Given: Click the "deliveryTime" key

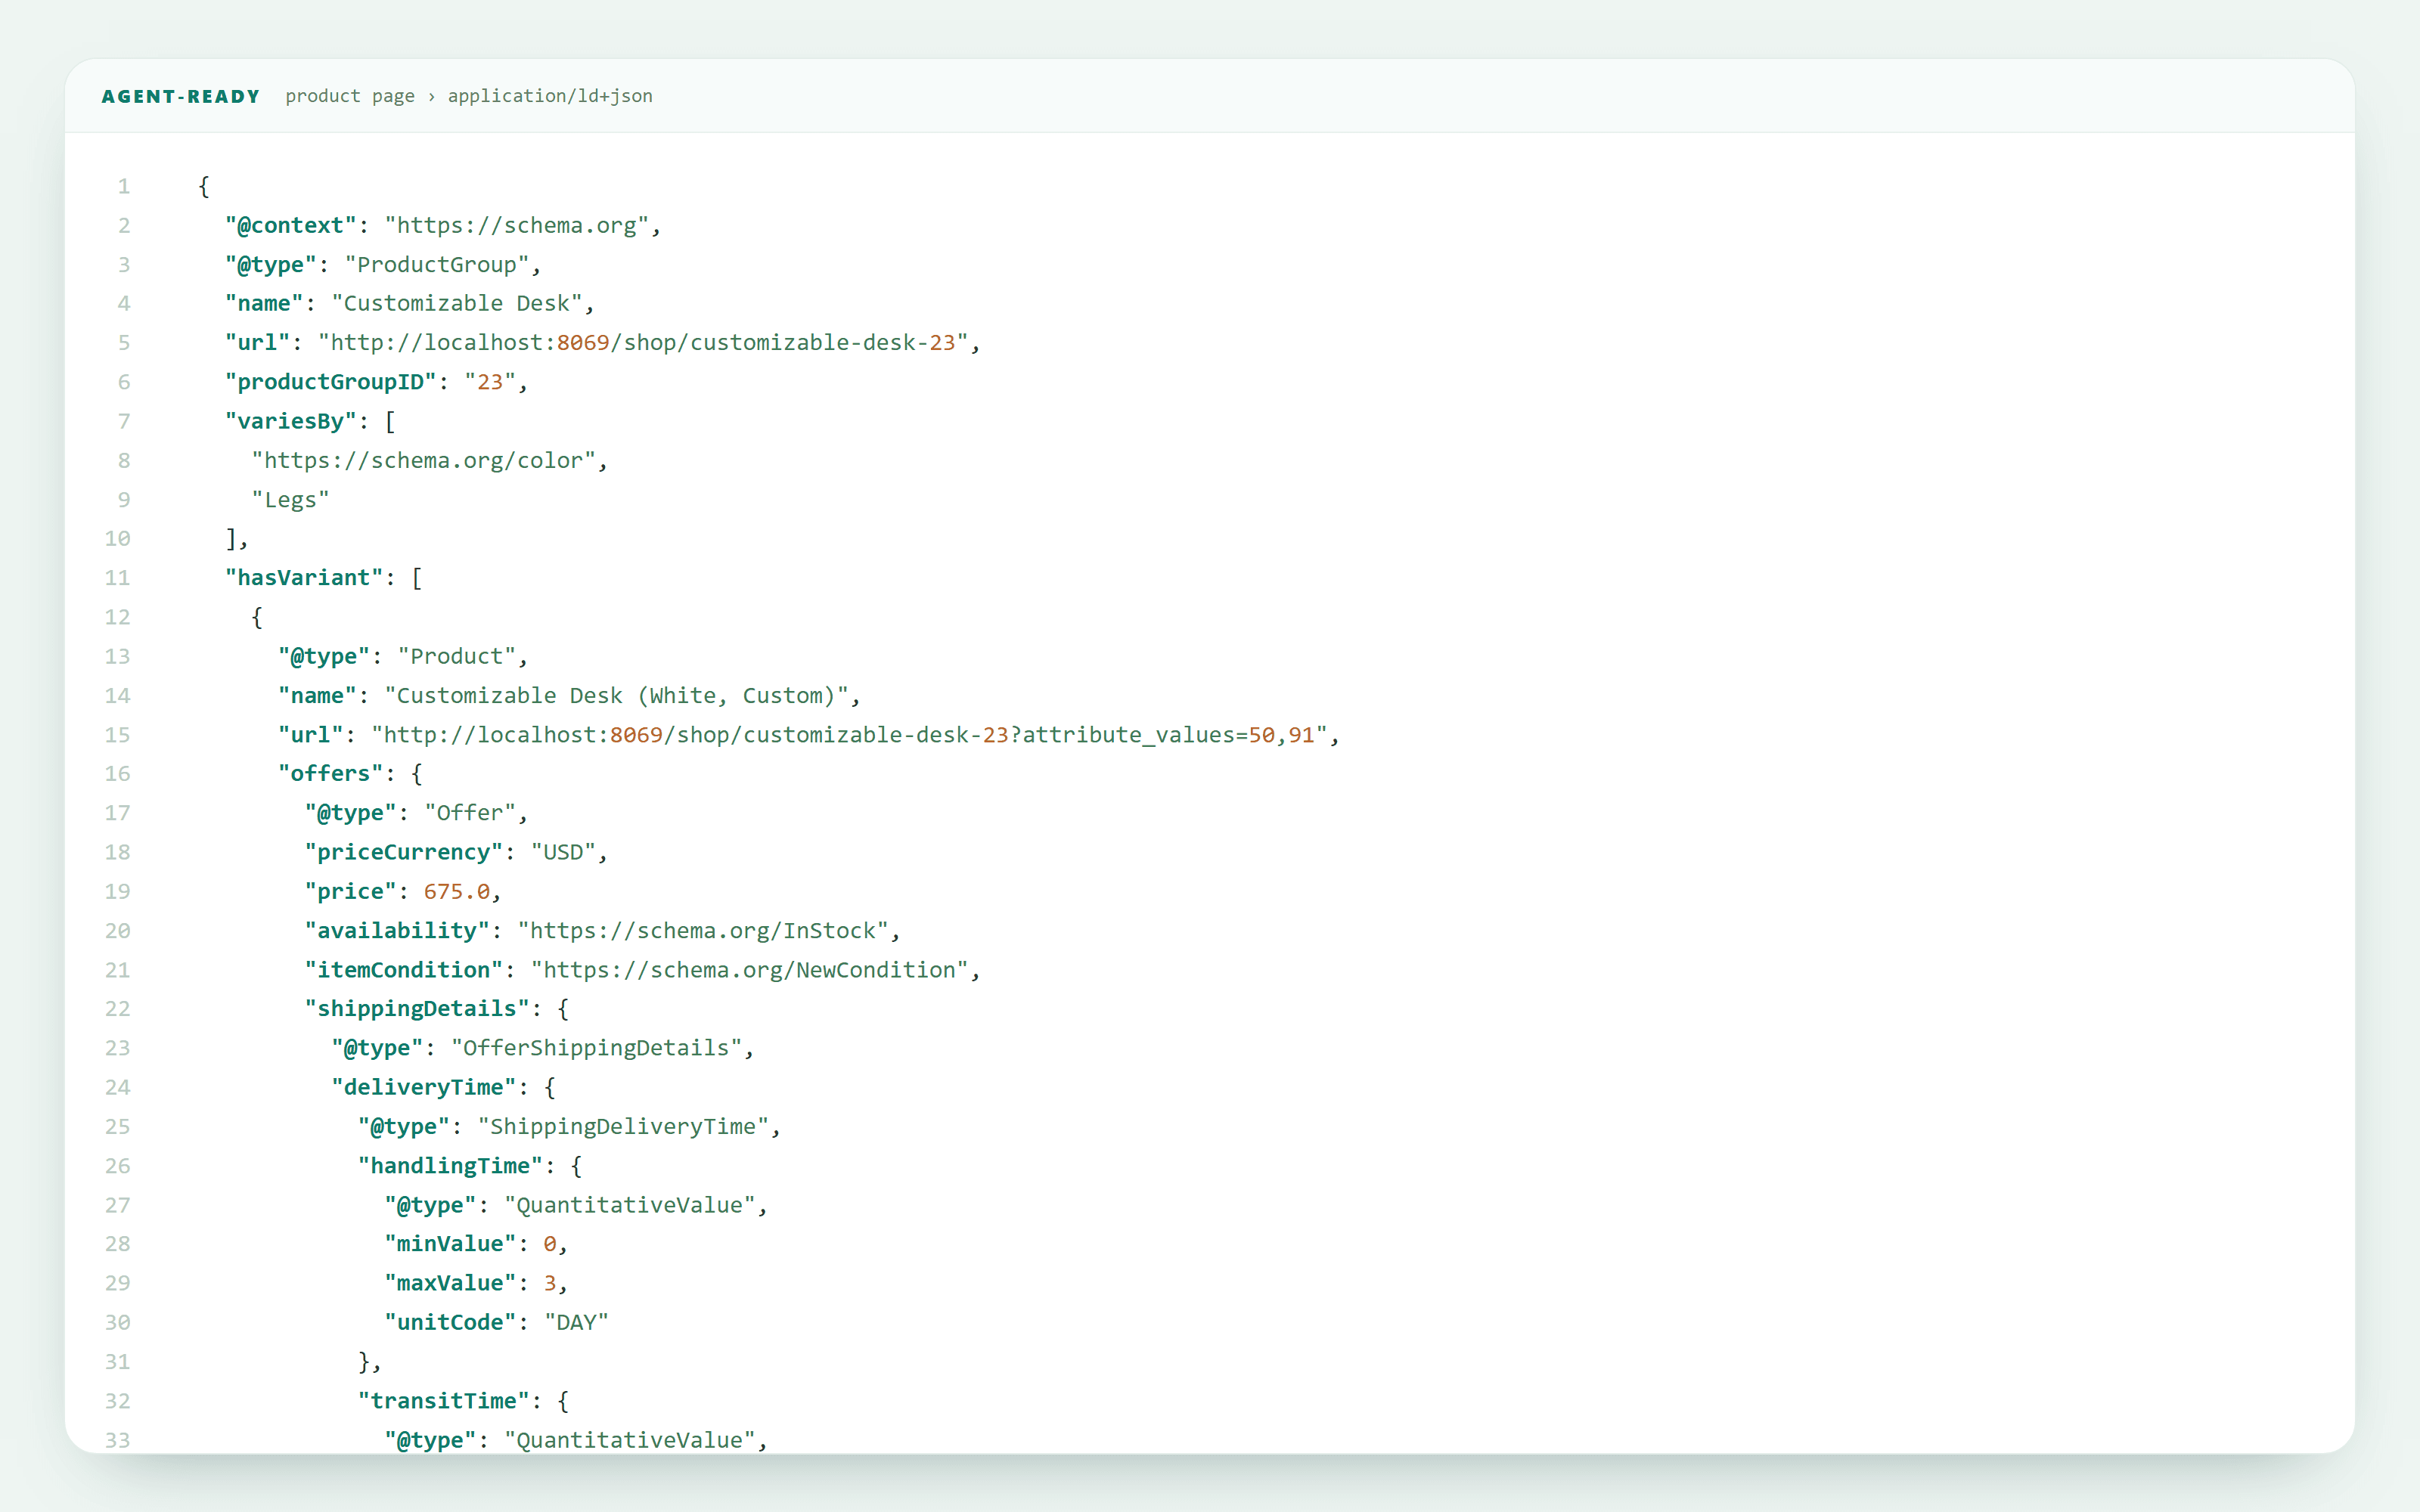Looking at the screenshot, I should click(x=424, y=1087).
